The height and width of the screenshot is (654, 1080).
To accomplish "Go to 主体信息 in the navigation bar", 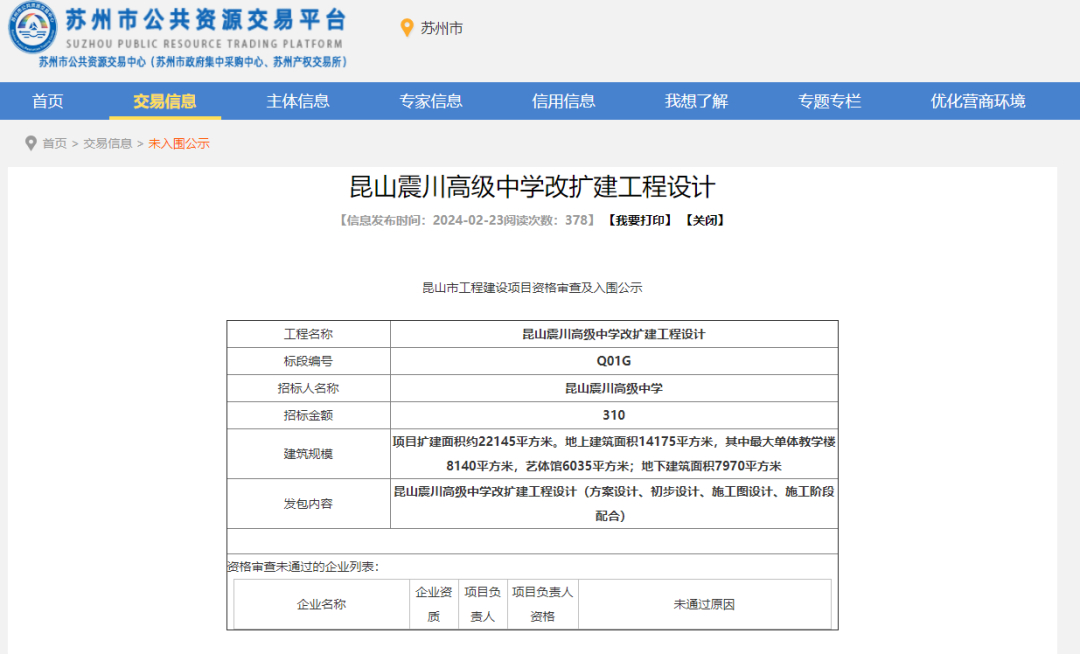I will (x=298, y=101).
